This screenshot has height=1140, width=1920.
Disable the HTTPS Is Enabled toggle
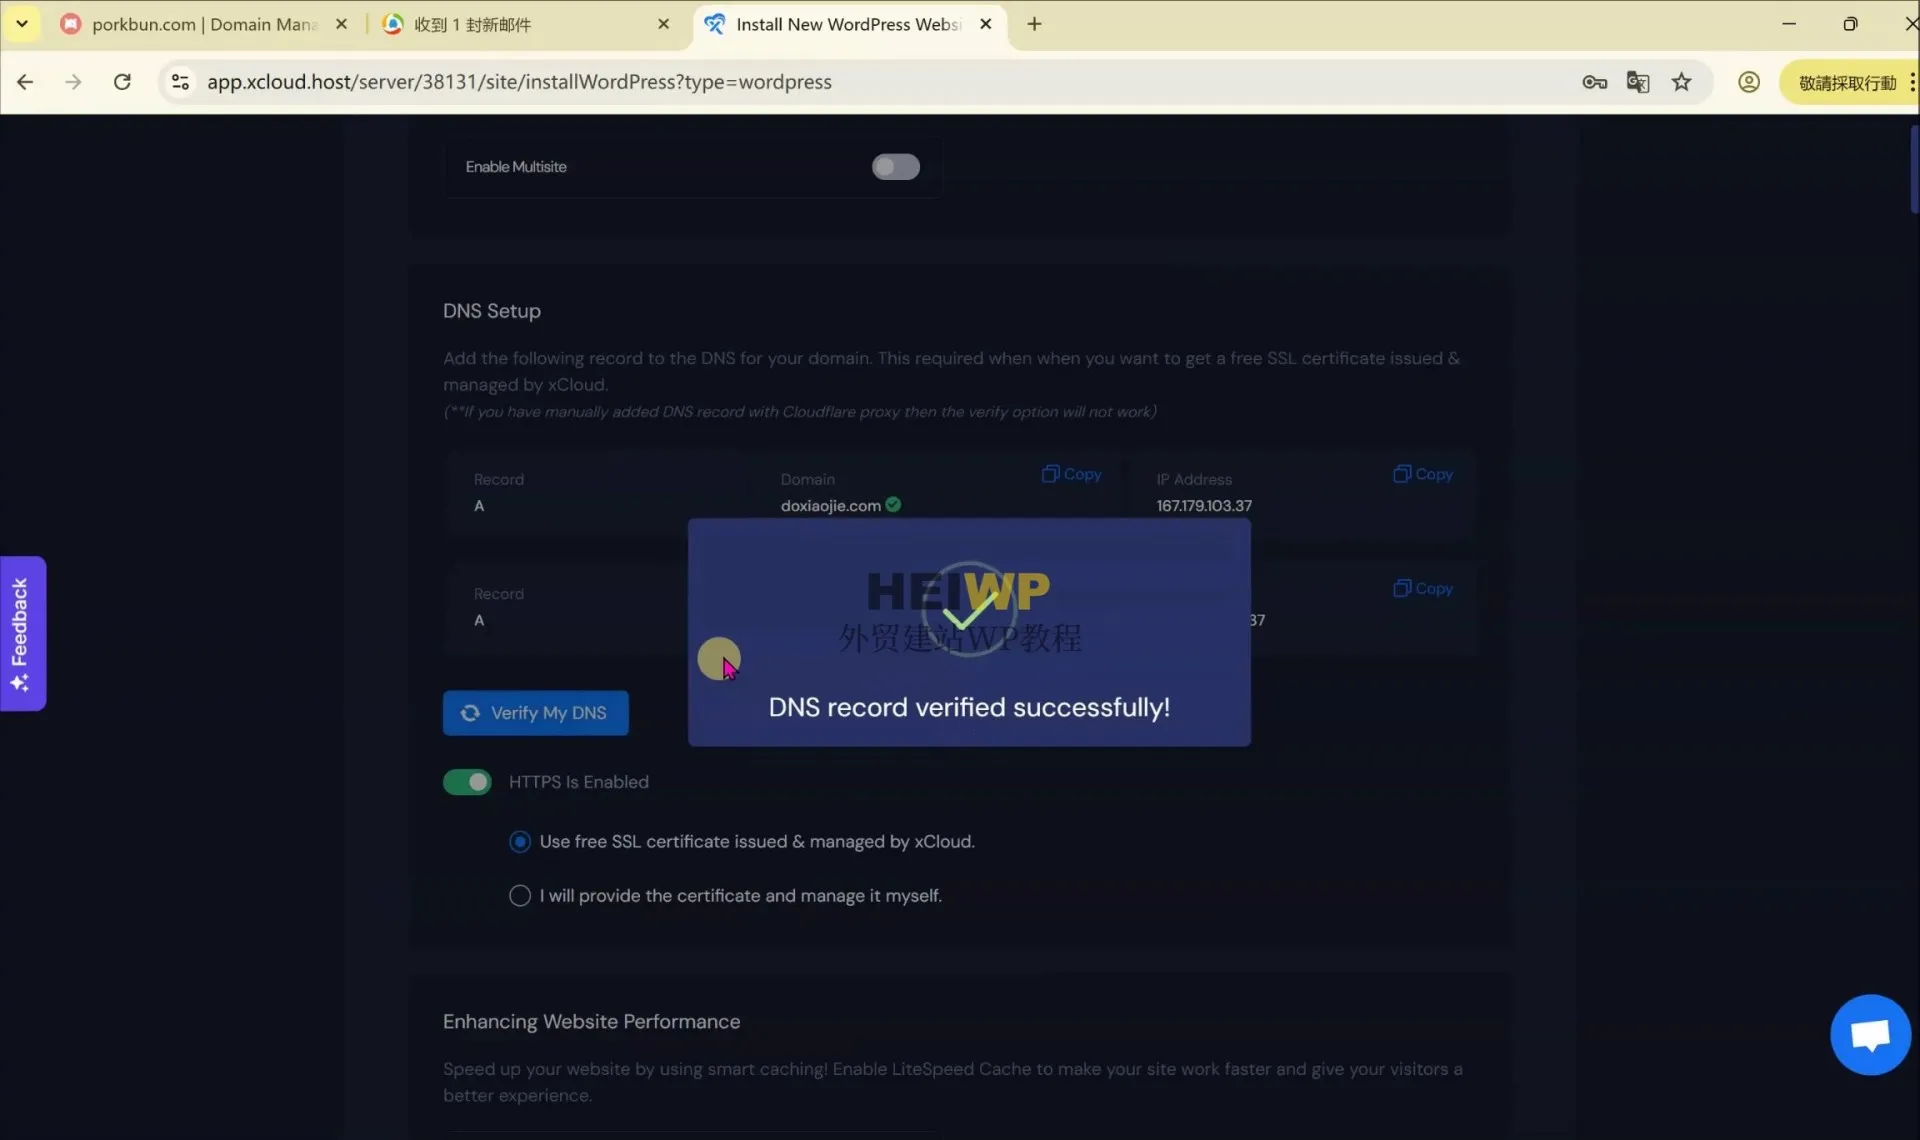(x=467, y=781)
